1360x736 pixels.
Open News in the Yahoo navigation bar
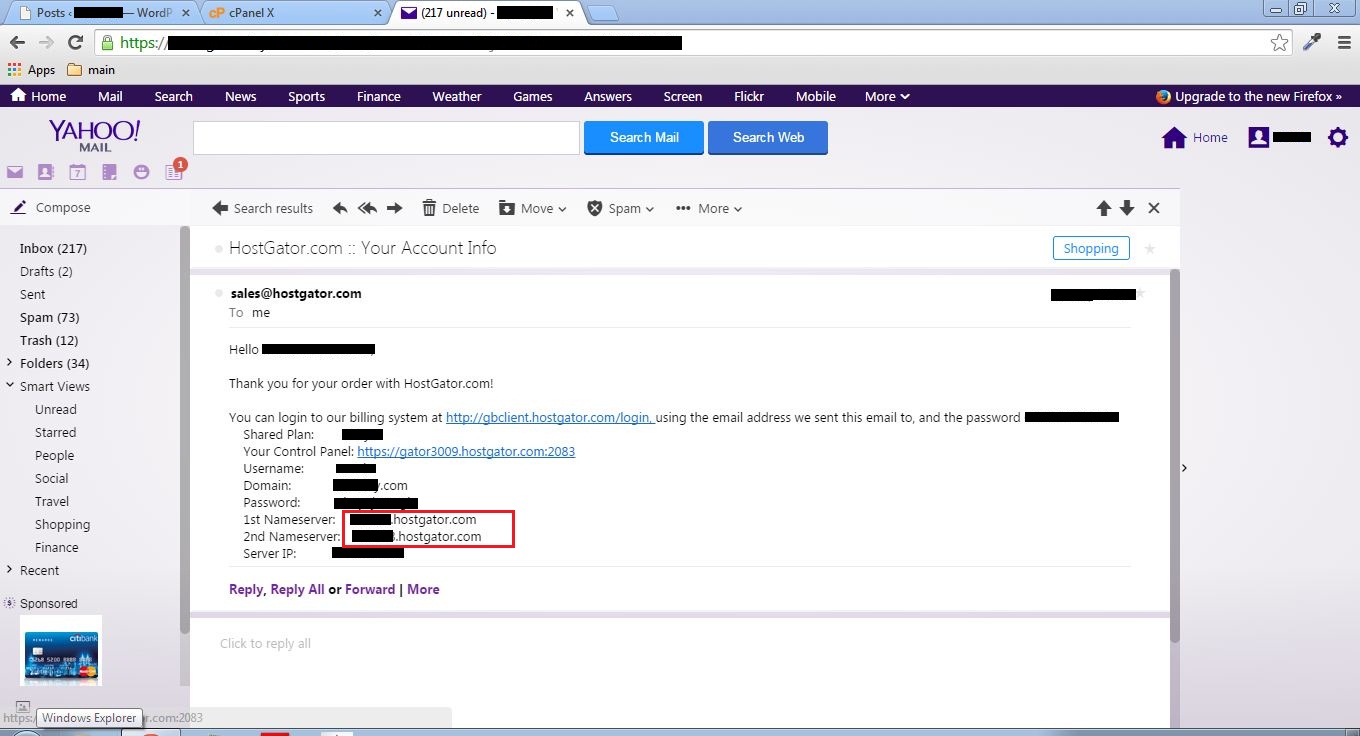(x=241, y=96)
